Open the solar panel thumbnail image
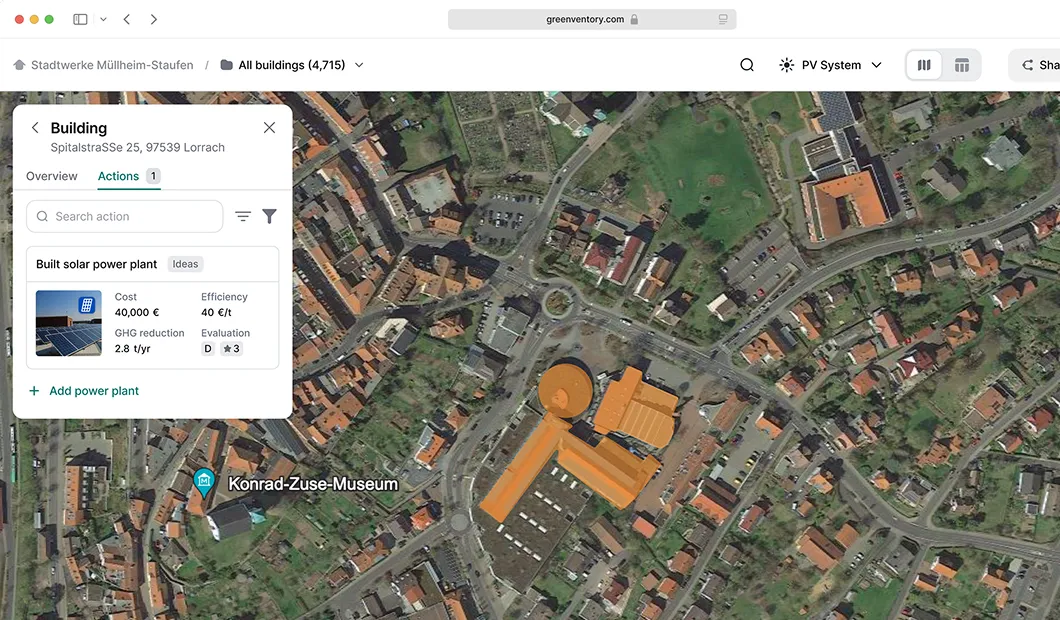Image resolution: width=1060 pixels, height=620 pixels. tap(68, 322)
